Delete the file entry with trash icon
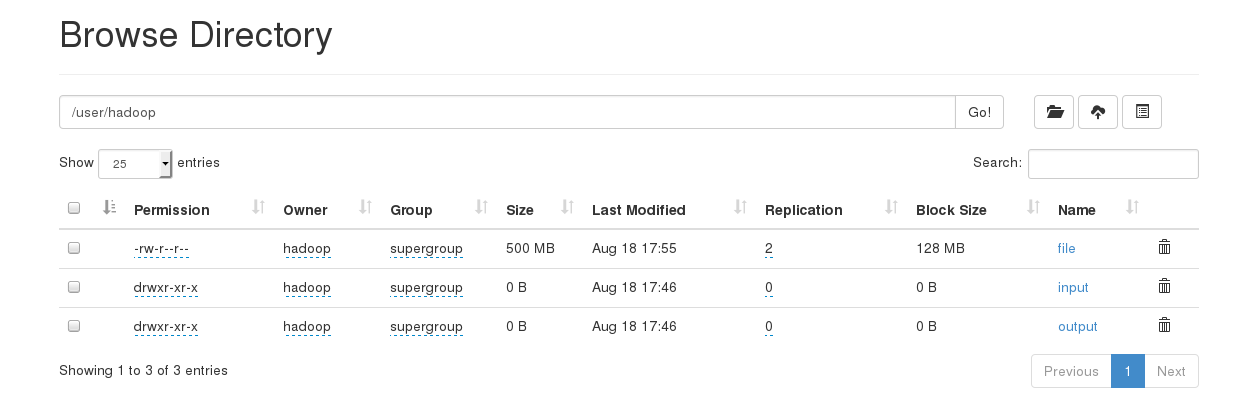Screen dimensions: 1235x401 (1164, 247)
